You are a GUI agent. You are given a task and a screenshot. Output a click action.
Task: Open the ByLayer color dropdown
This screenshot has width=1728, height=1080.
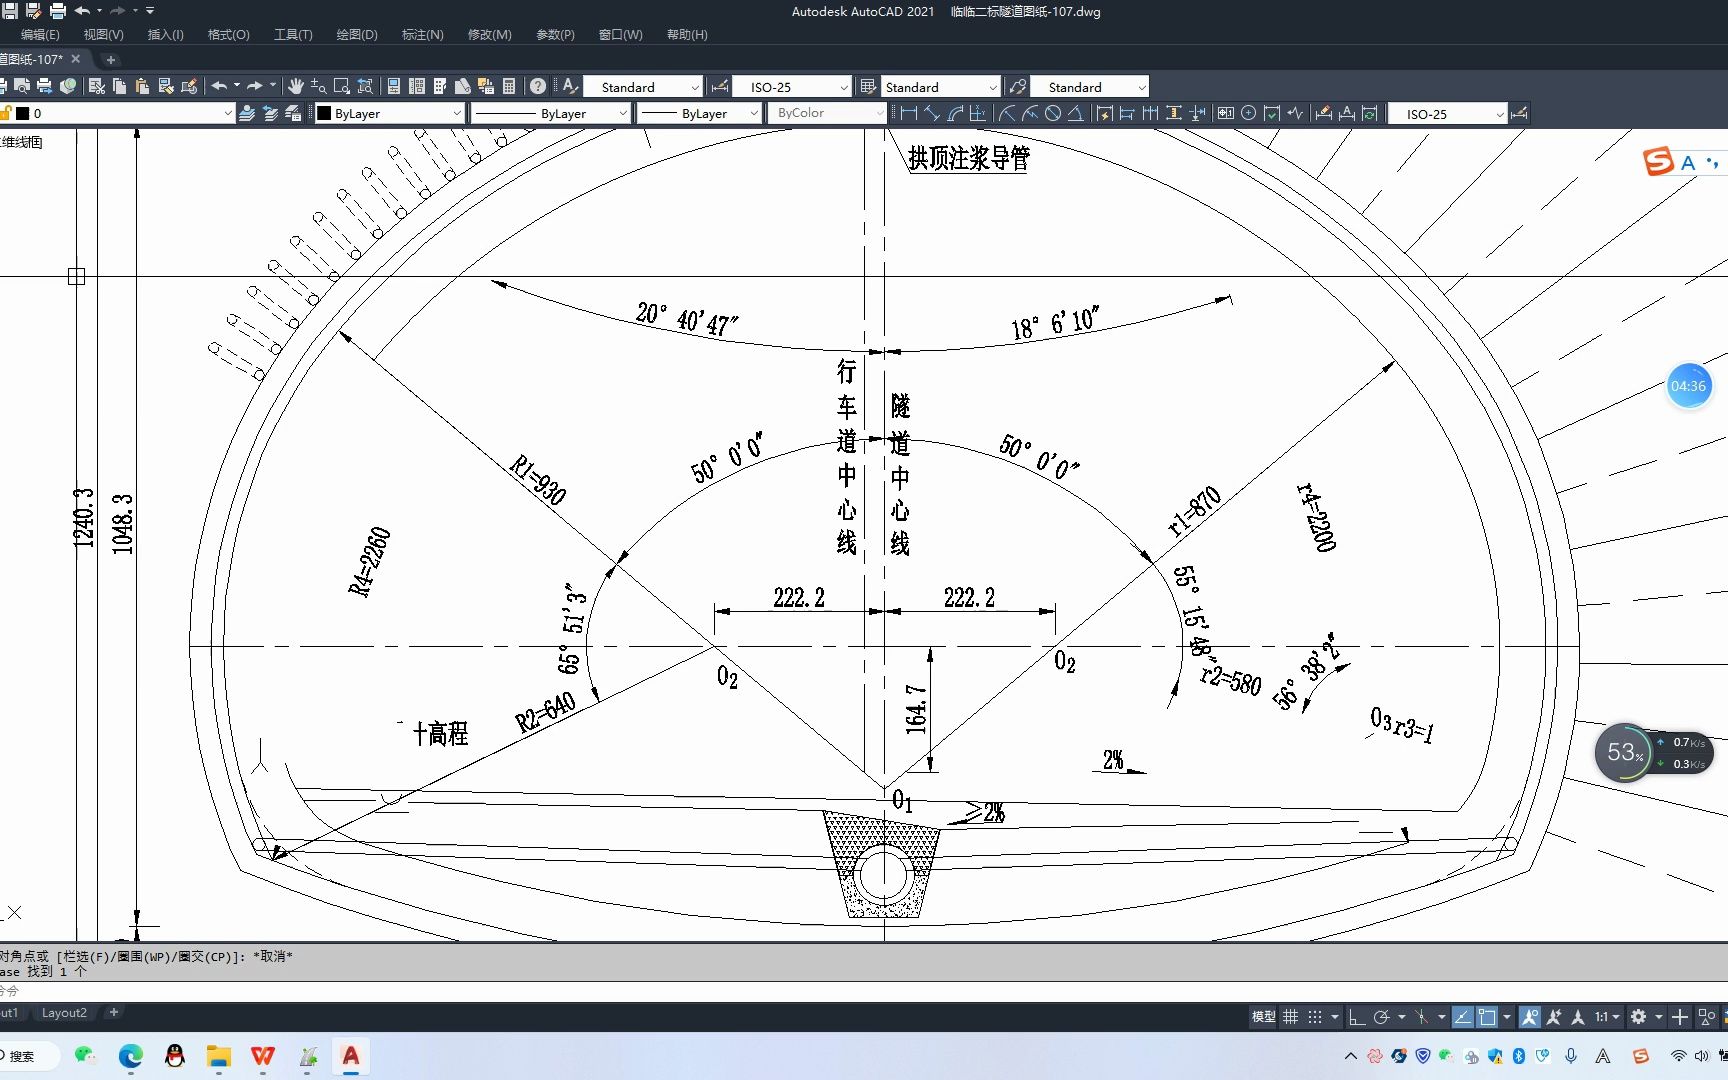[390, 113]
